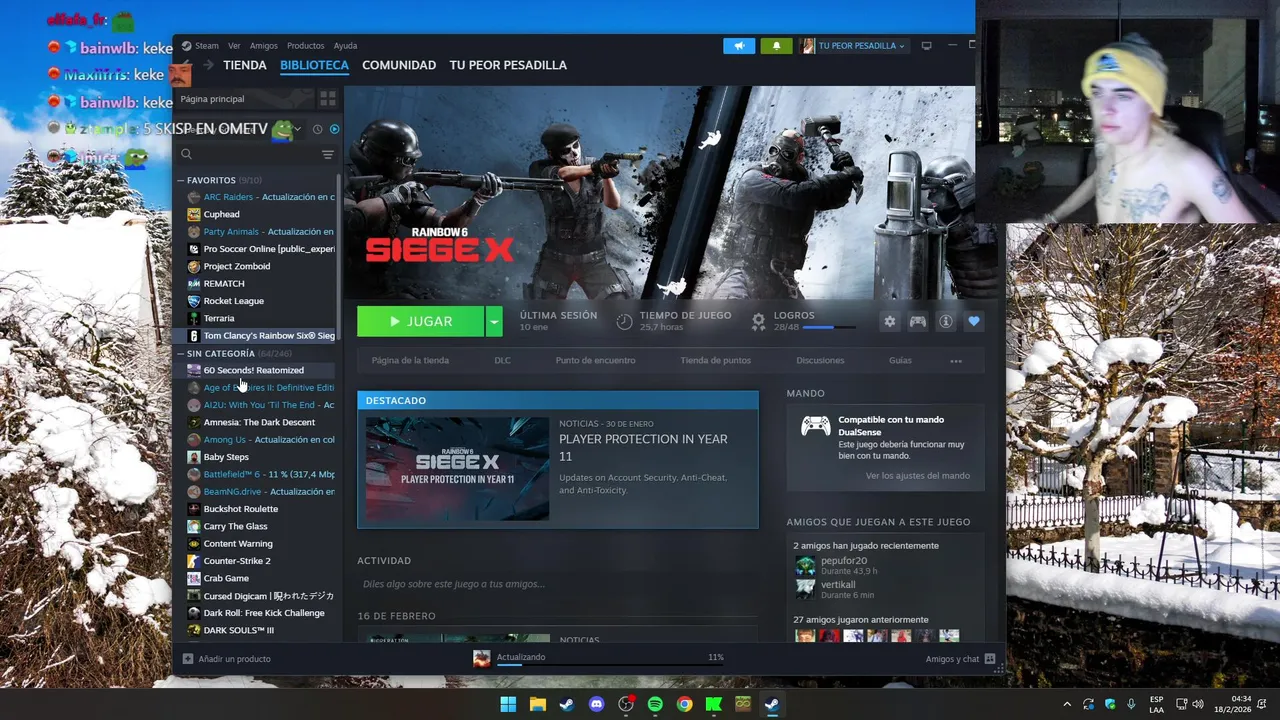Open the Productos menu
This screenshot has width=1280, height=720.
pos(305,46)
